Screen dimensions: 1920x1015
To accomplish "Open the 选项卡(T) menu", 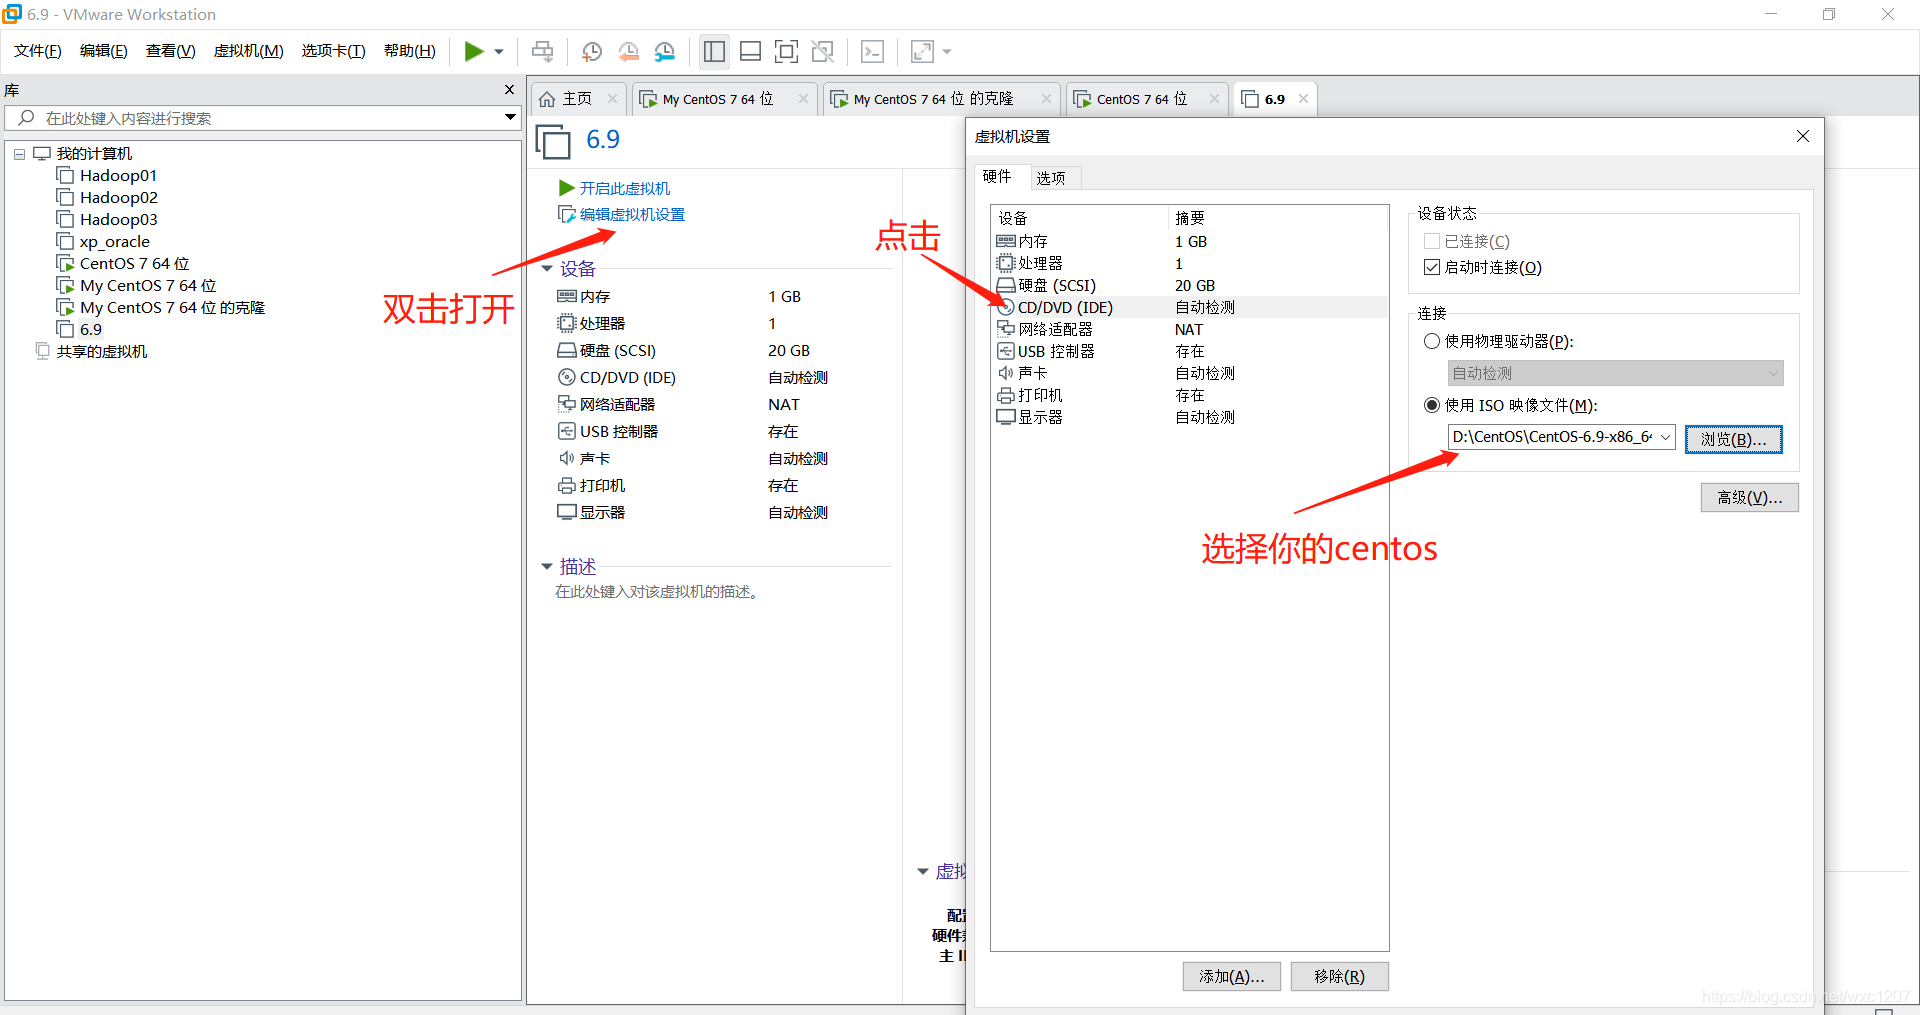I will coord(334,51).
